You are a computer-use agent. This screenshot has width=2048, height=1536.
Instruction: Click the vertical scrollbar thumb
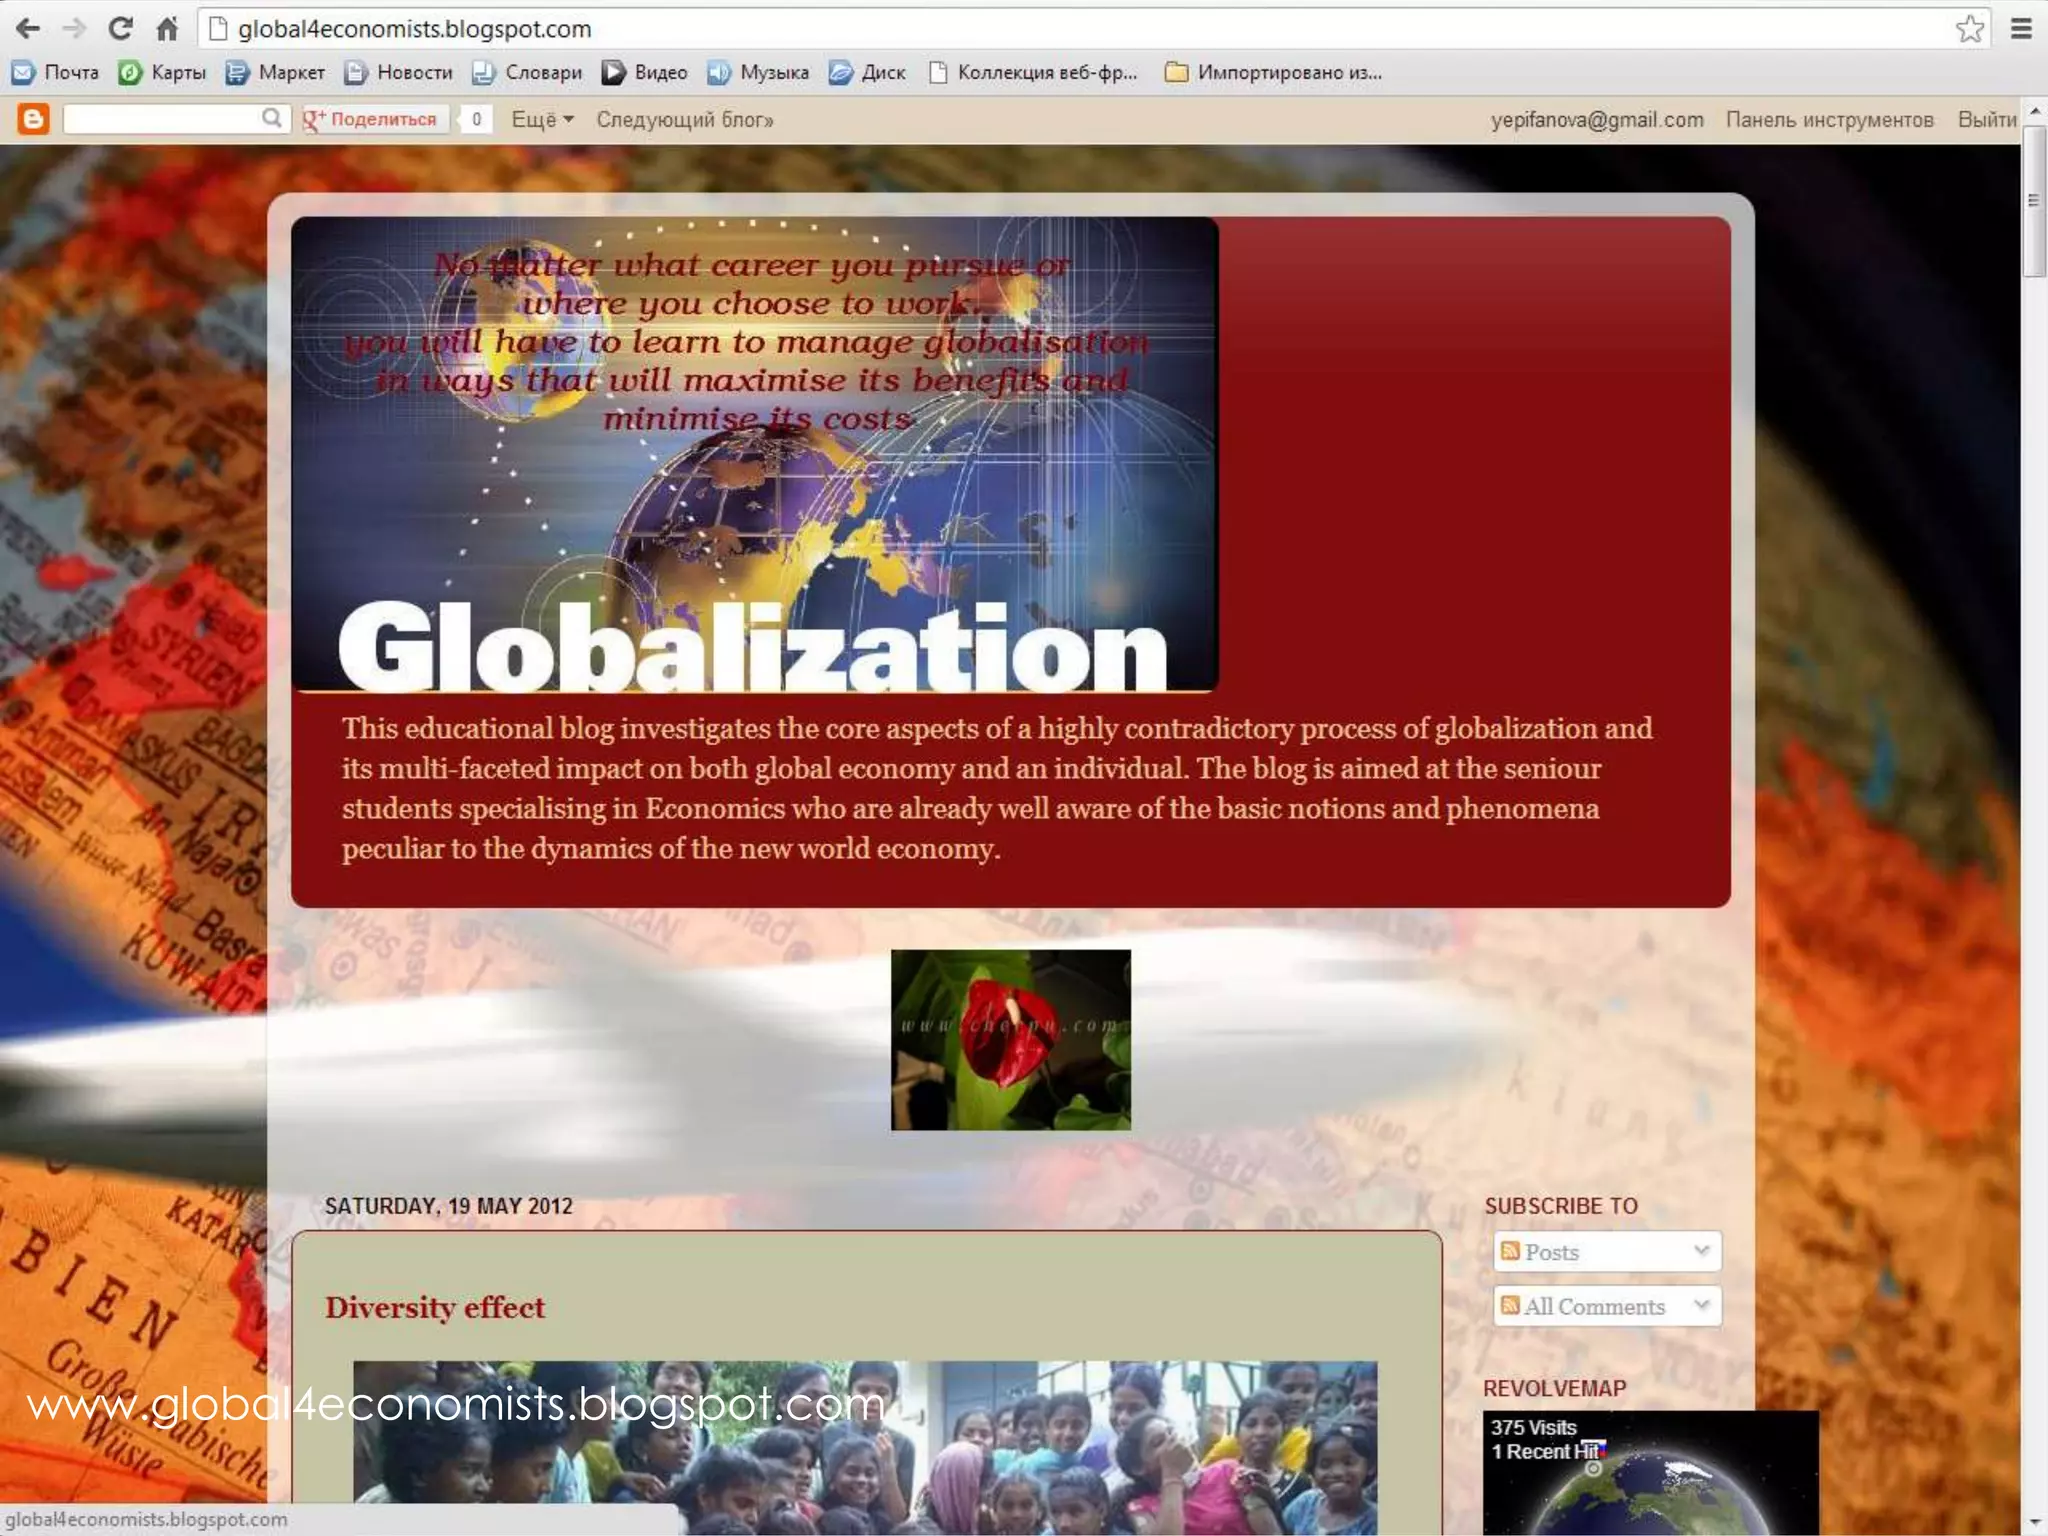(x=2034, y=200)
